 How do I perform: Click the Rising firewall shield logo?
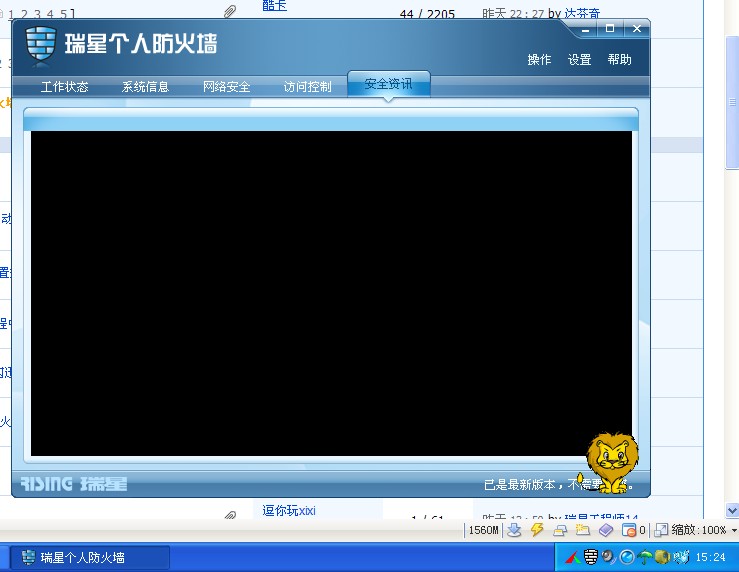[41, 44]
